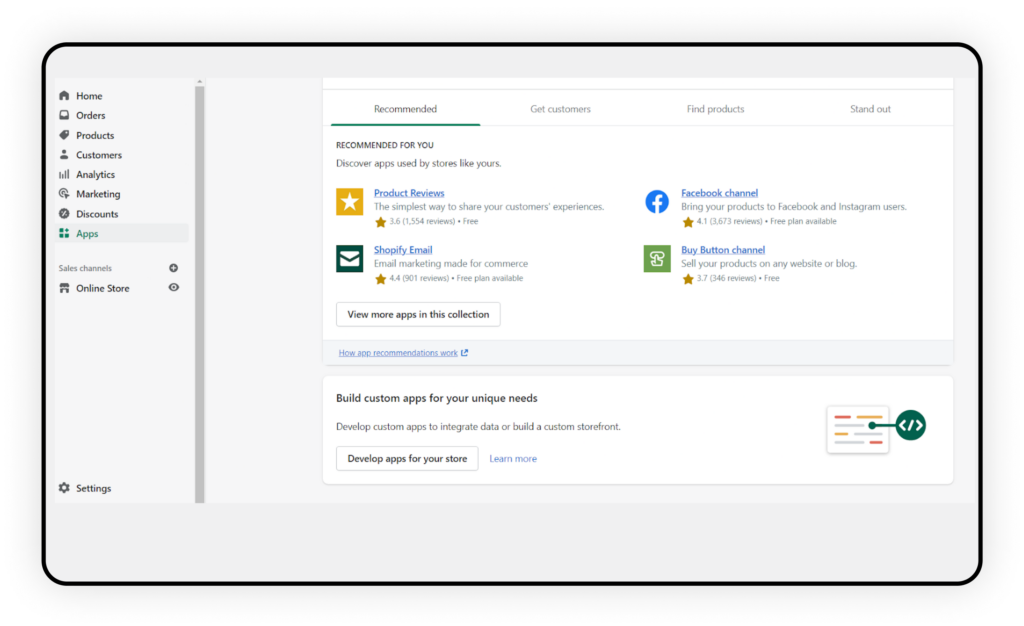Click the Discounts percent badge icon

tap(64, 213)
